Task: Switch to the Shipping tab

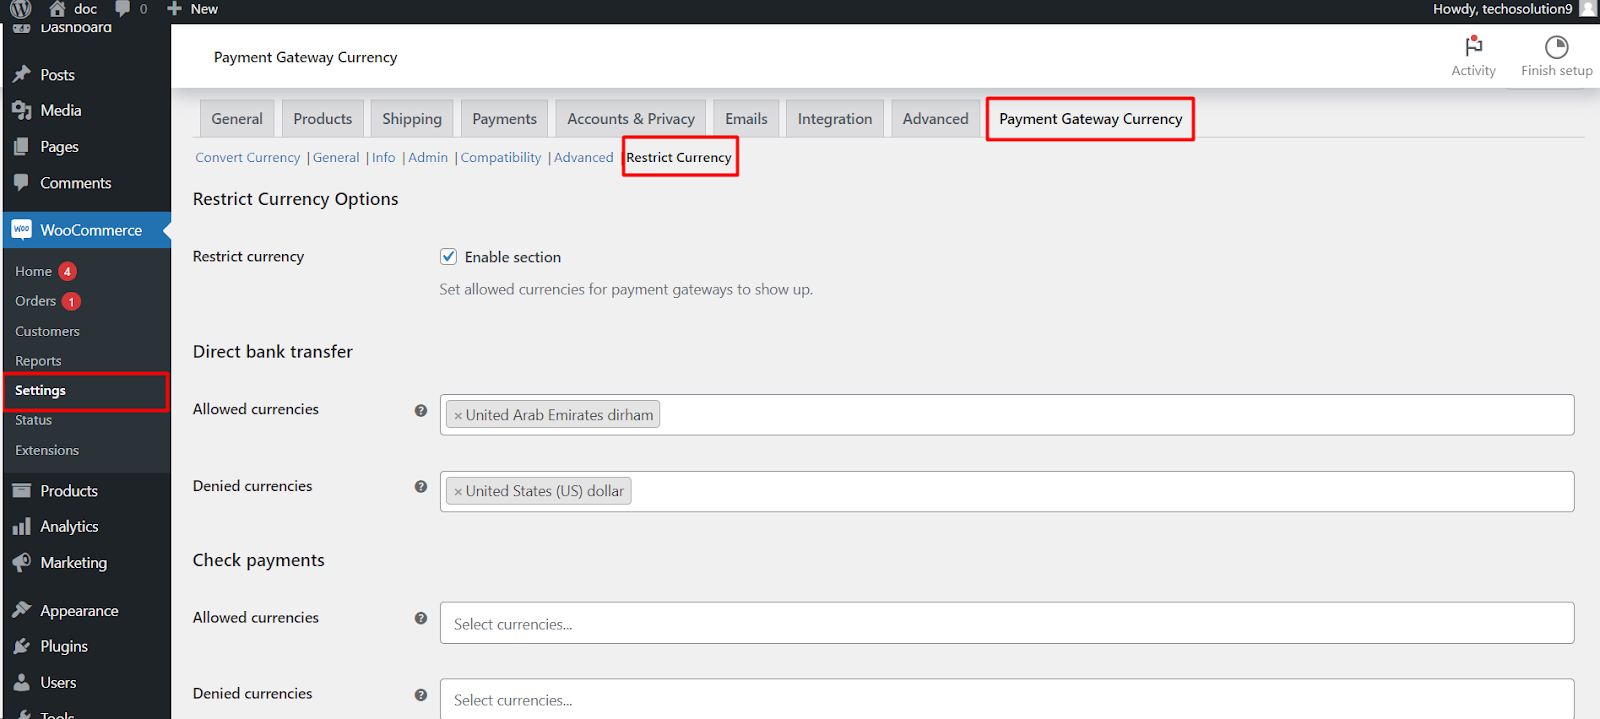Action: 412,118
